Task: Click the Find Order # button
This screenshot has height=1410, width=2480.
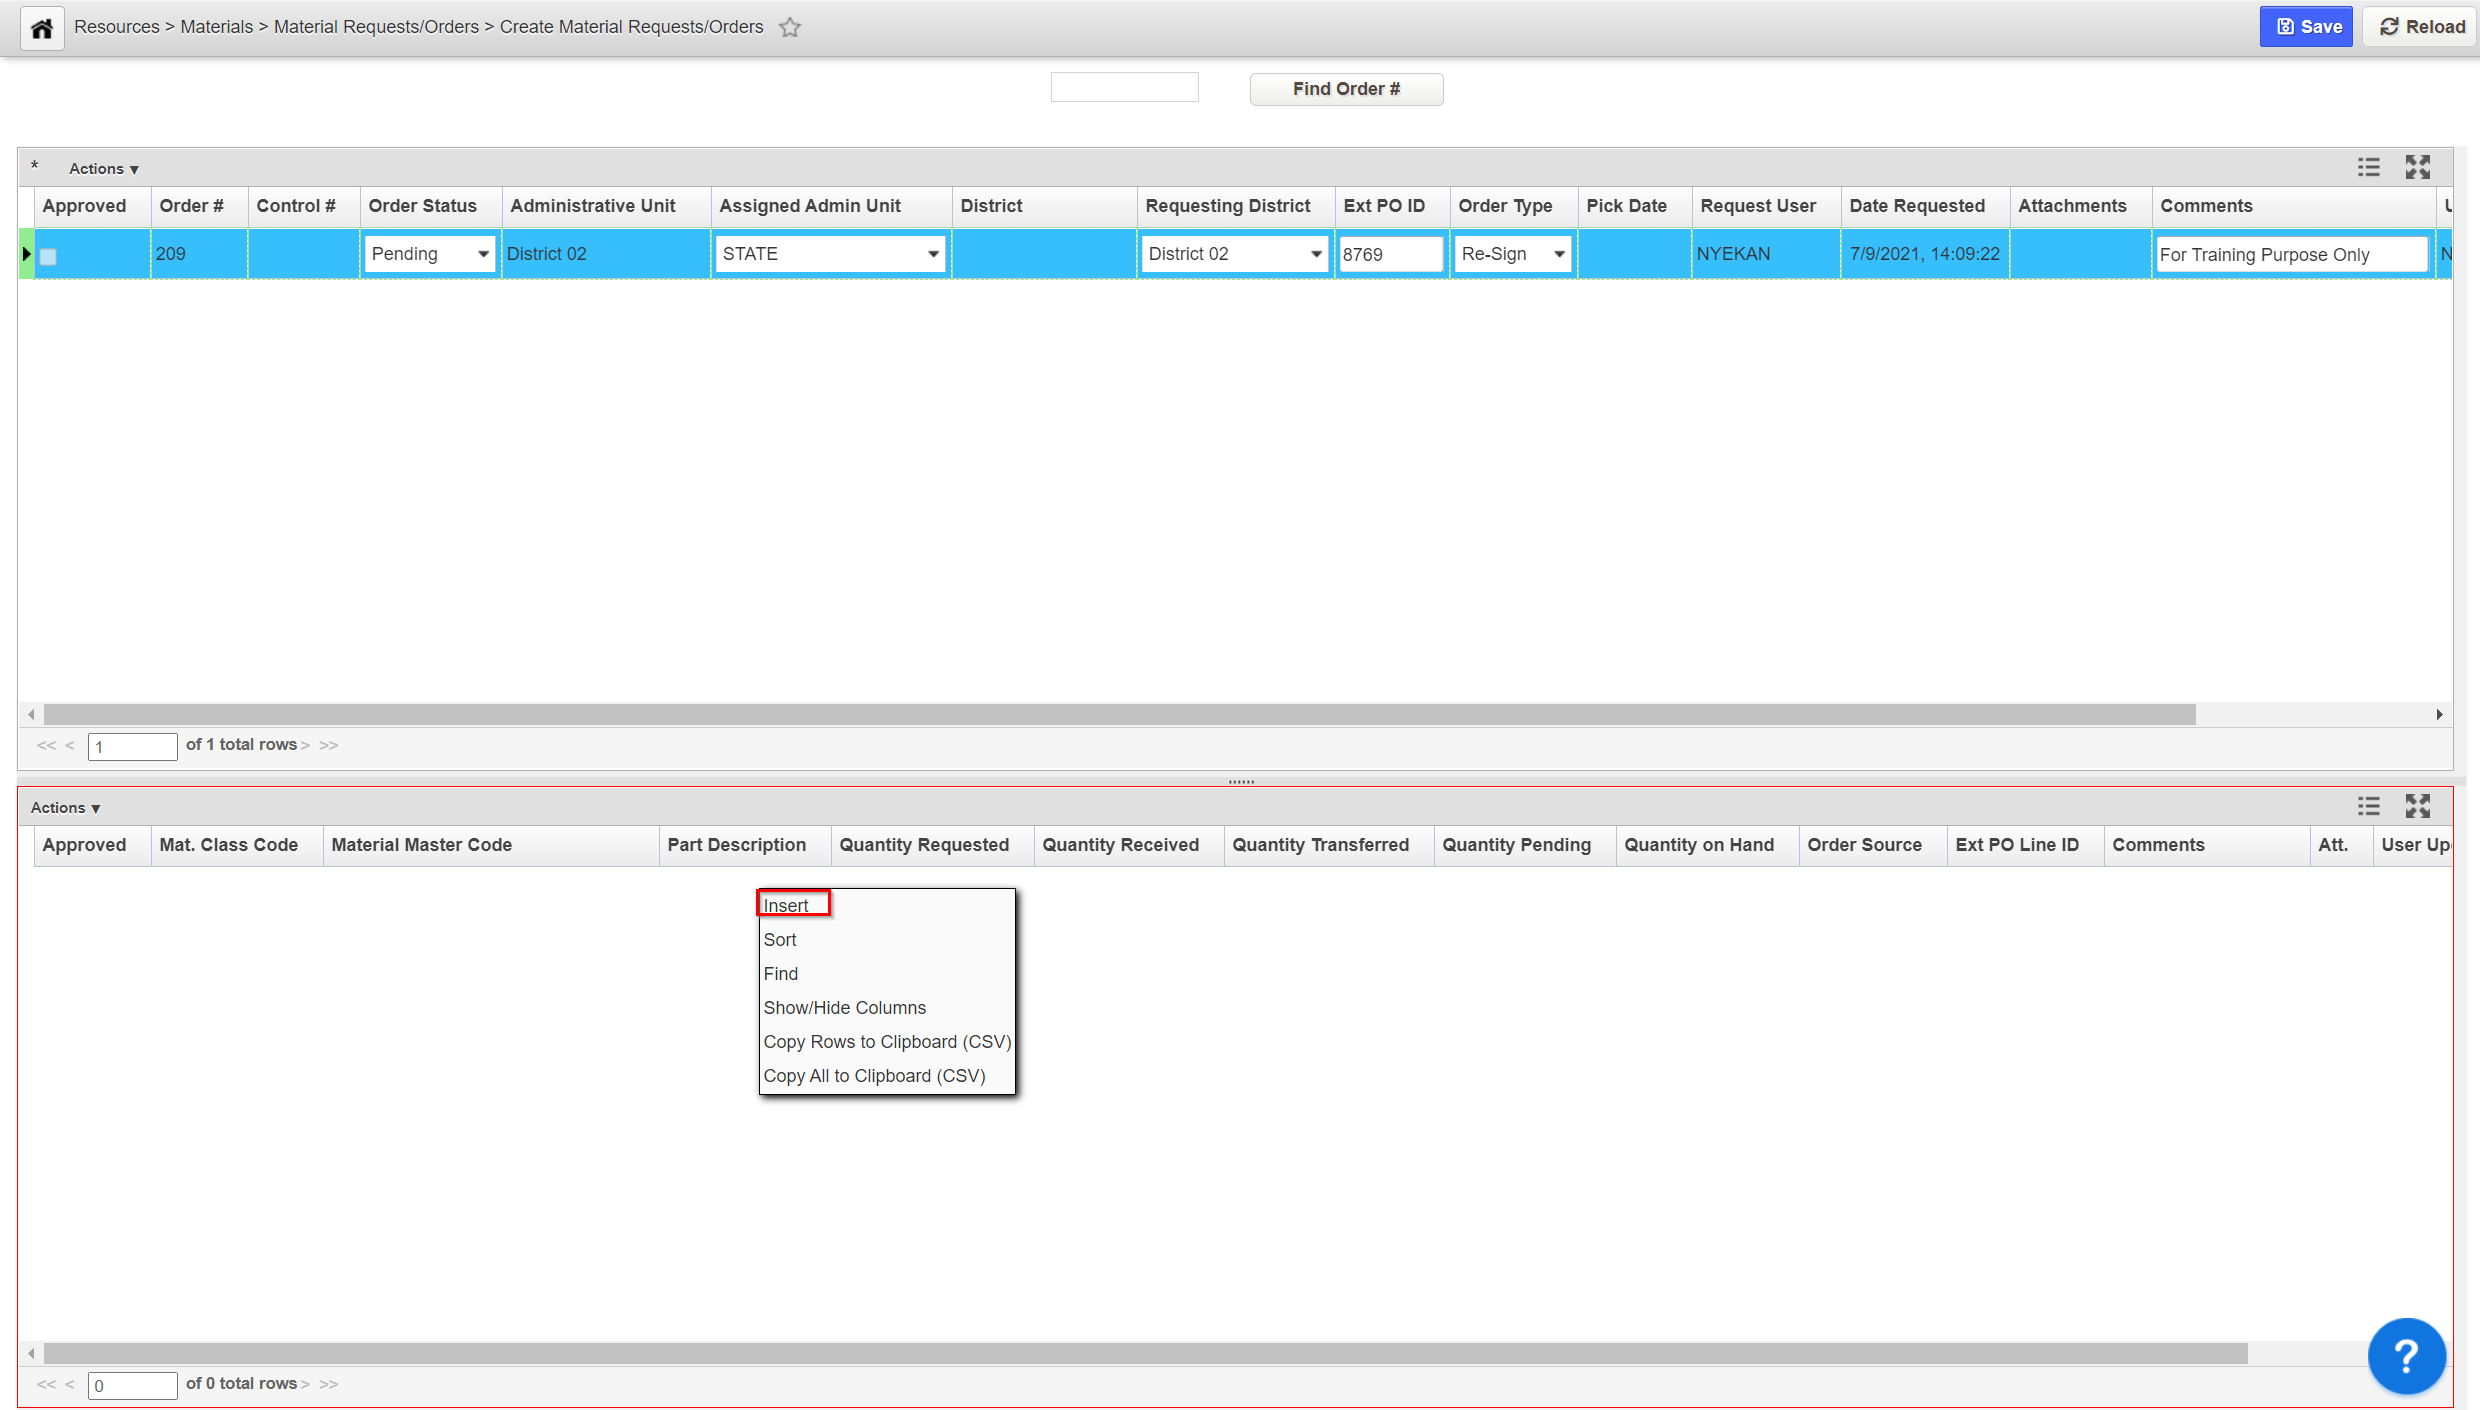Action: pyautogui.click(x=1346, y=89)
